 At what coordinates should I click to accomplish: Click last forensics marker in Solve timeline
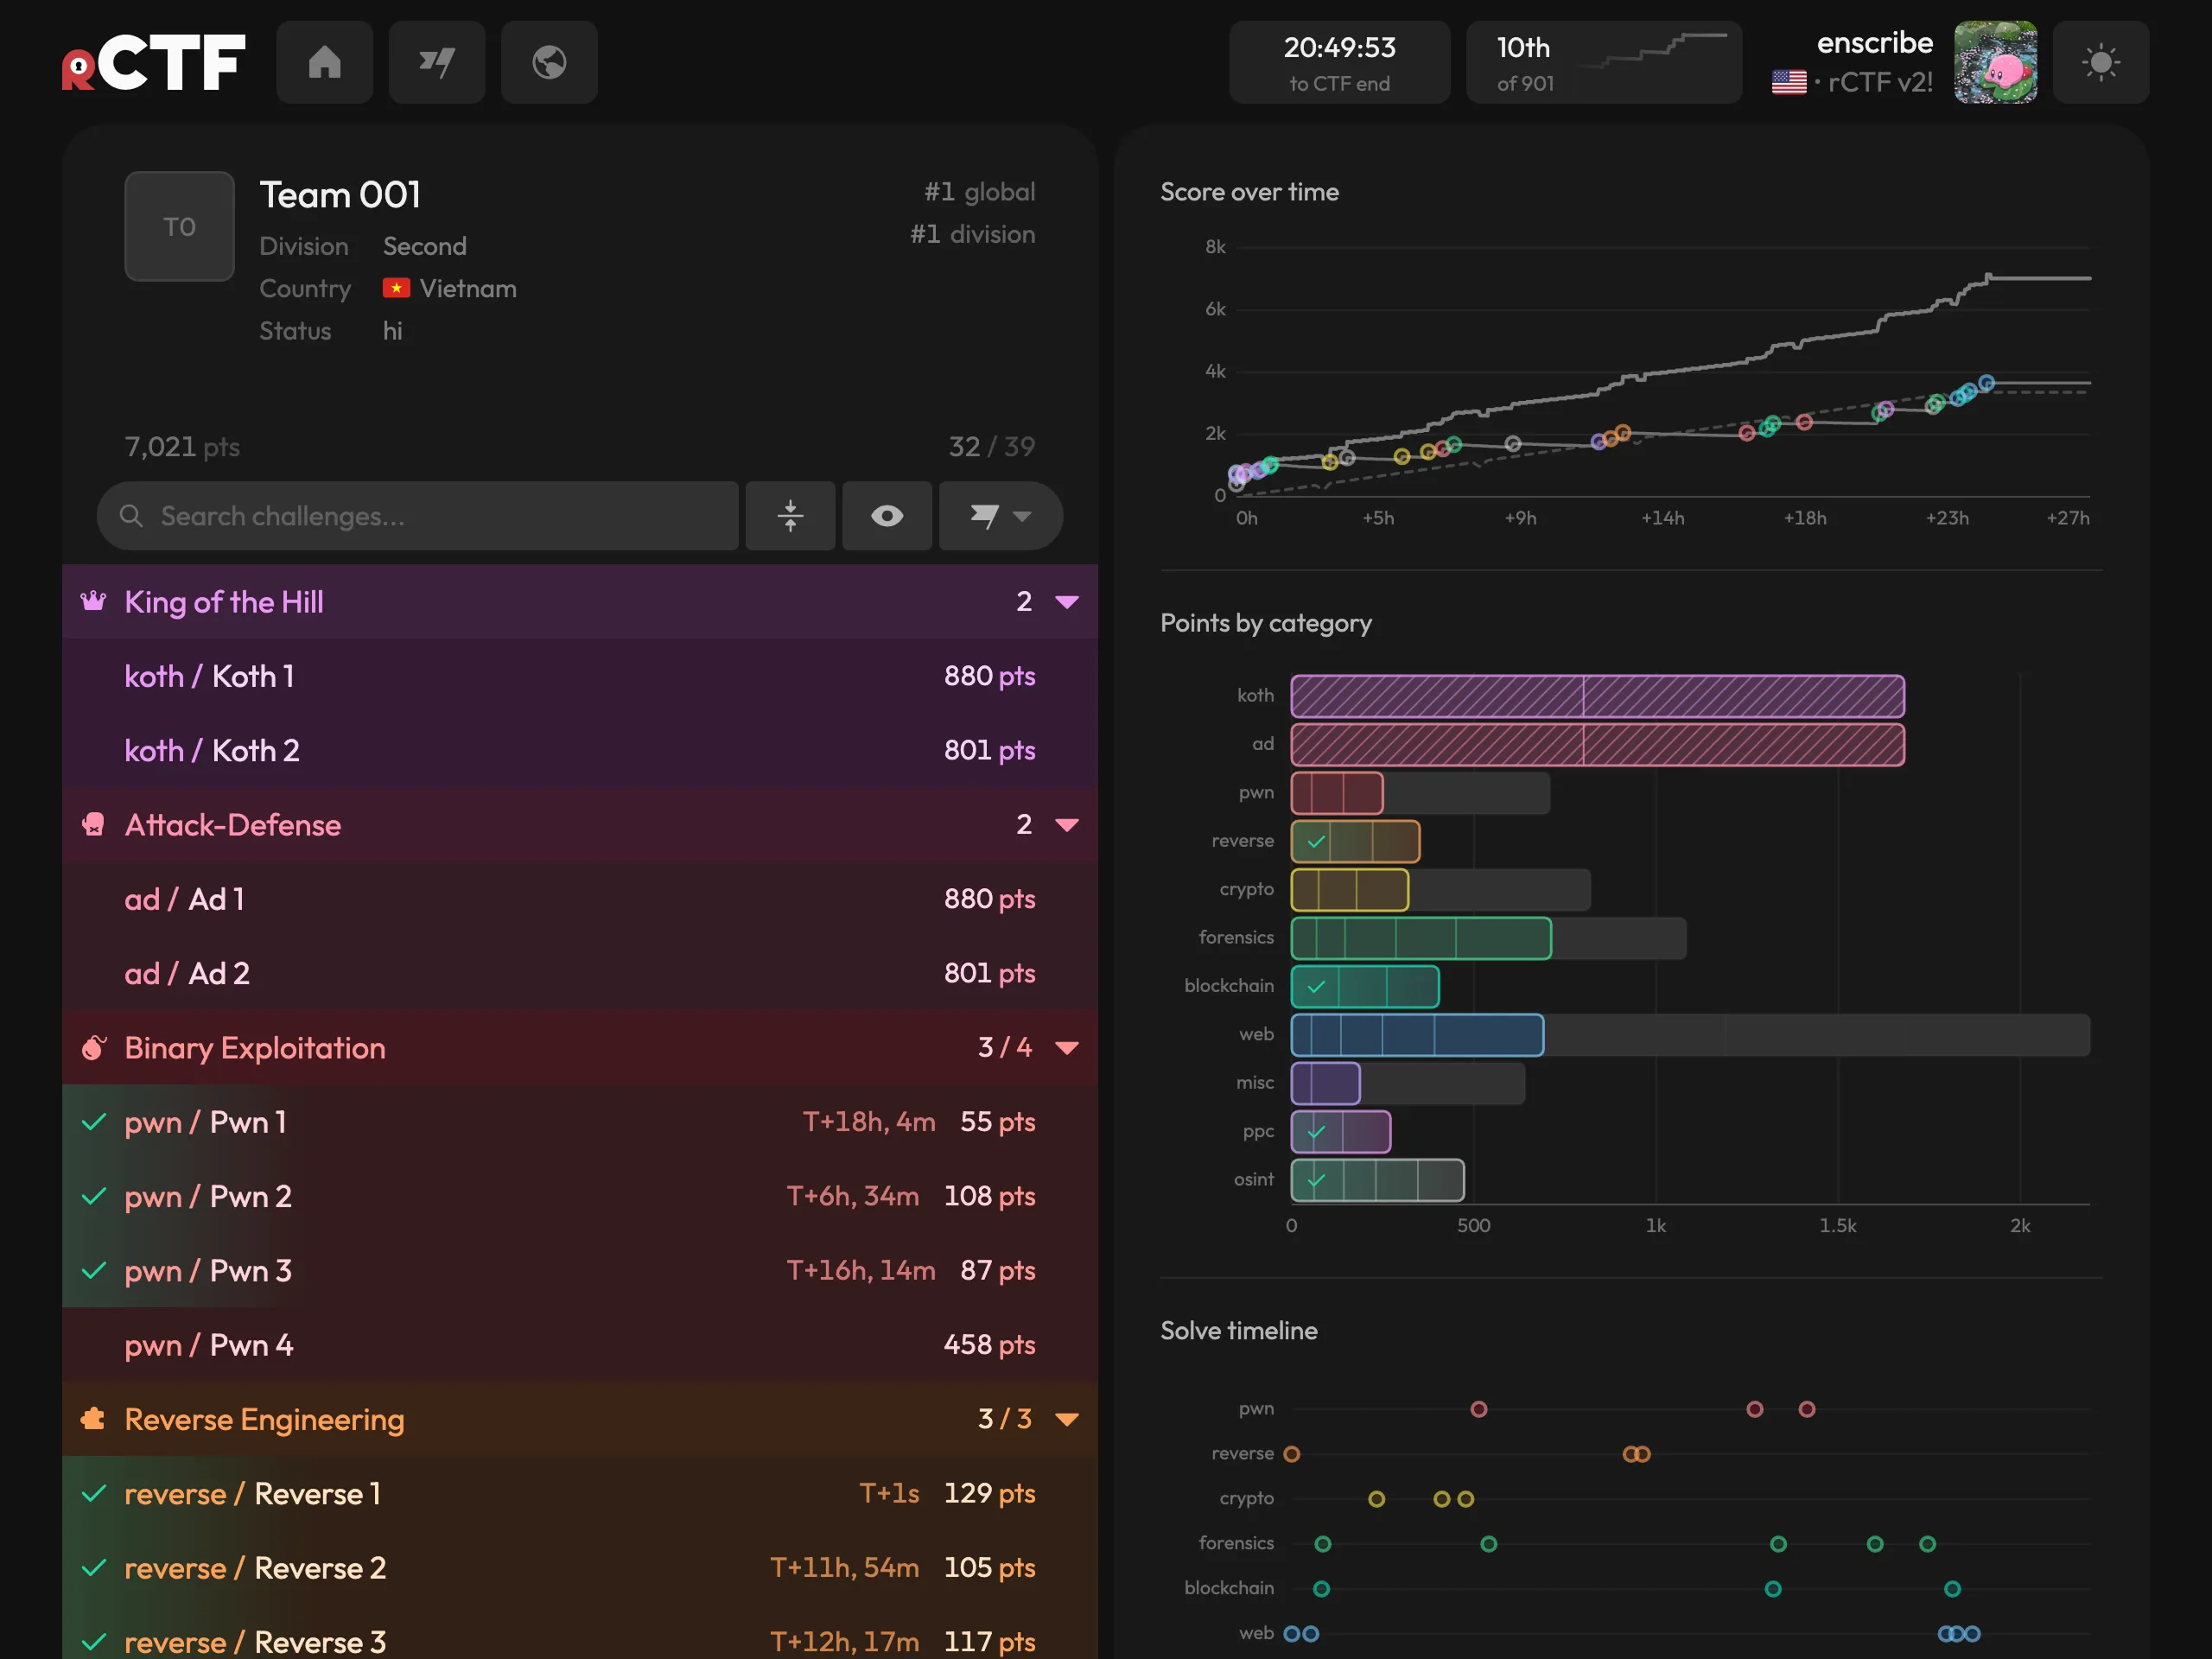[x=1928, y=1544]
